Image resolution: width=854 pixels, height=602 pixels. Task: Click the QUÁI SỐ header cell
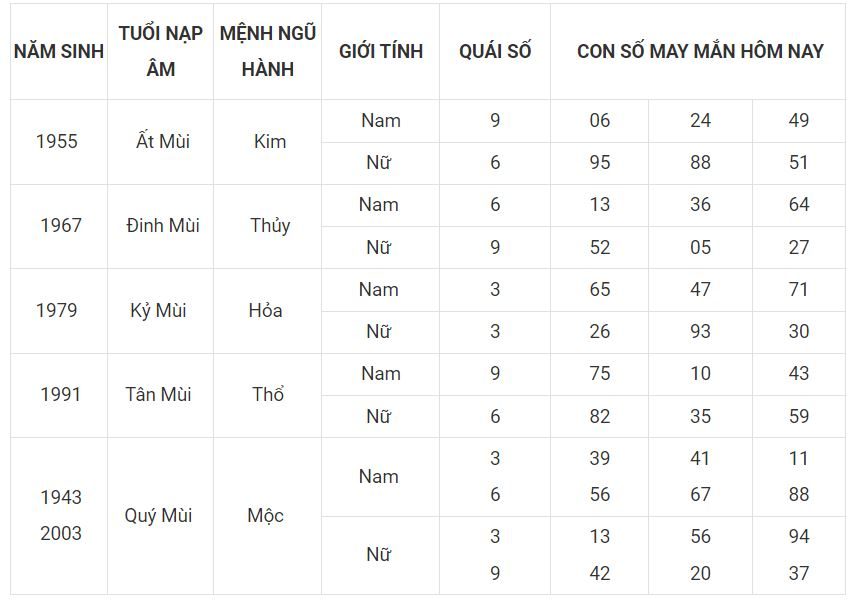click(495, 51)
